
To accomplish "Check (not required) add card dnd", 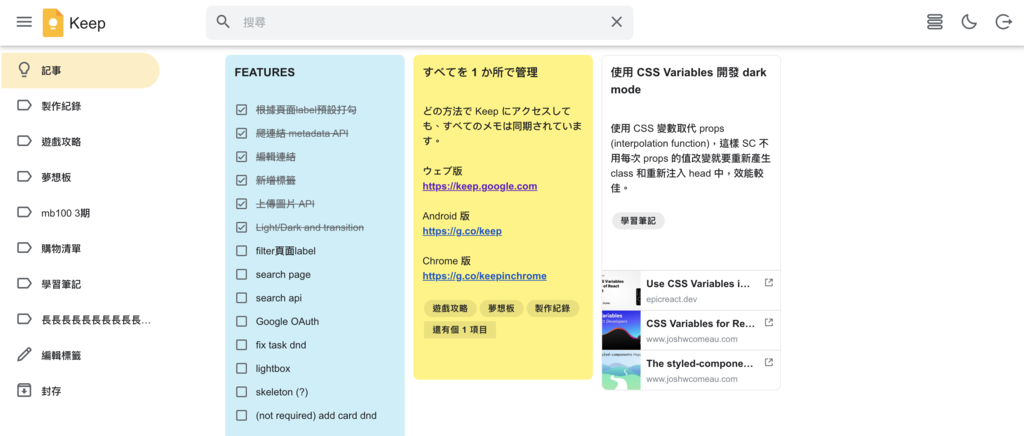I will point(242,415).
